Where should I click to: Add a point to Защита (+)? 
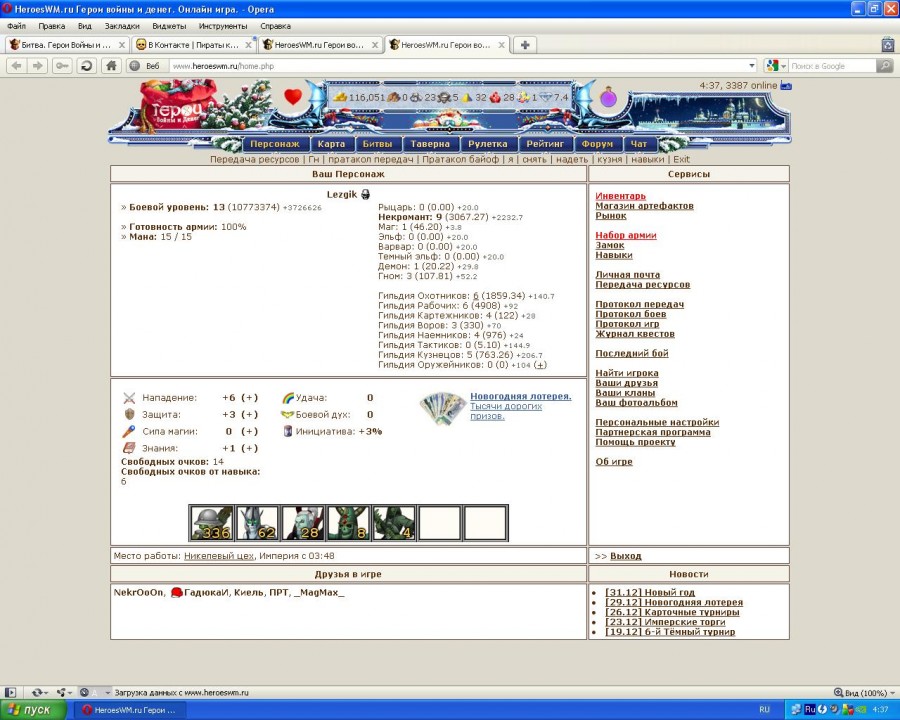point(250,414)
